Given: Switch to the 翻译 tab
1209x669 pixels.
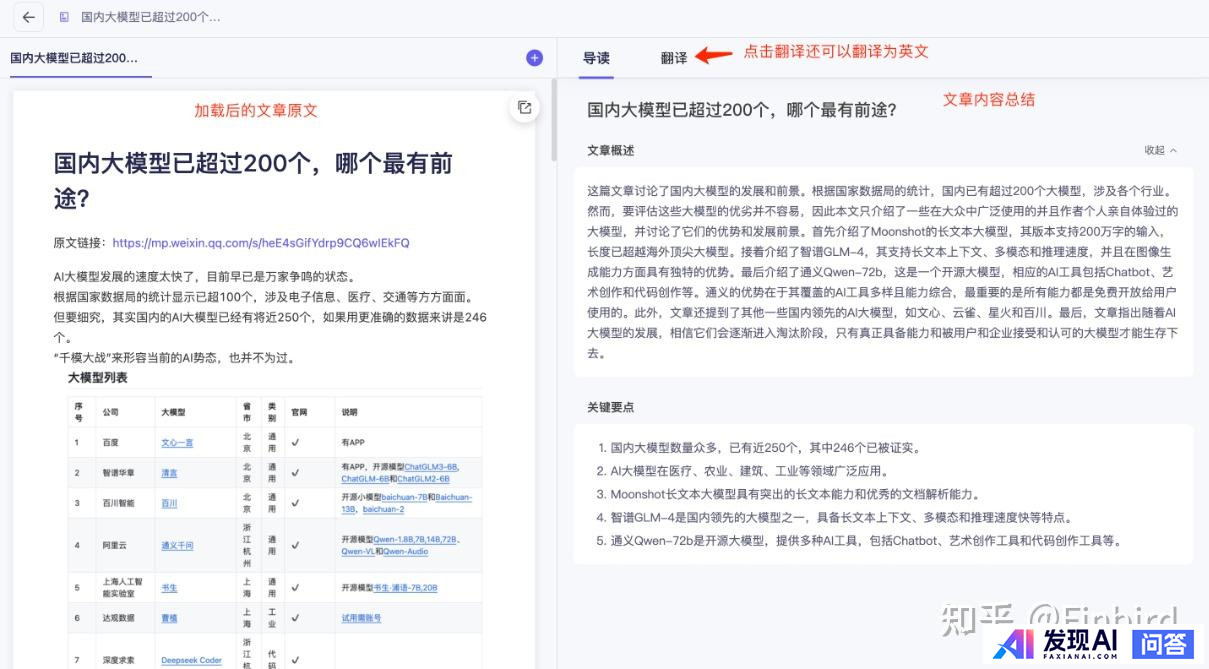Looking at the screenshot, I should 674,58.
